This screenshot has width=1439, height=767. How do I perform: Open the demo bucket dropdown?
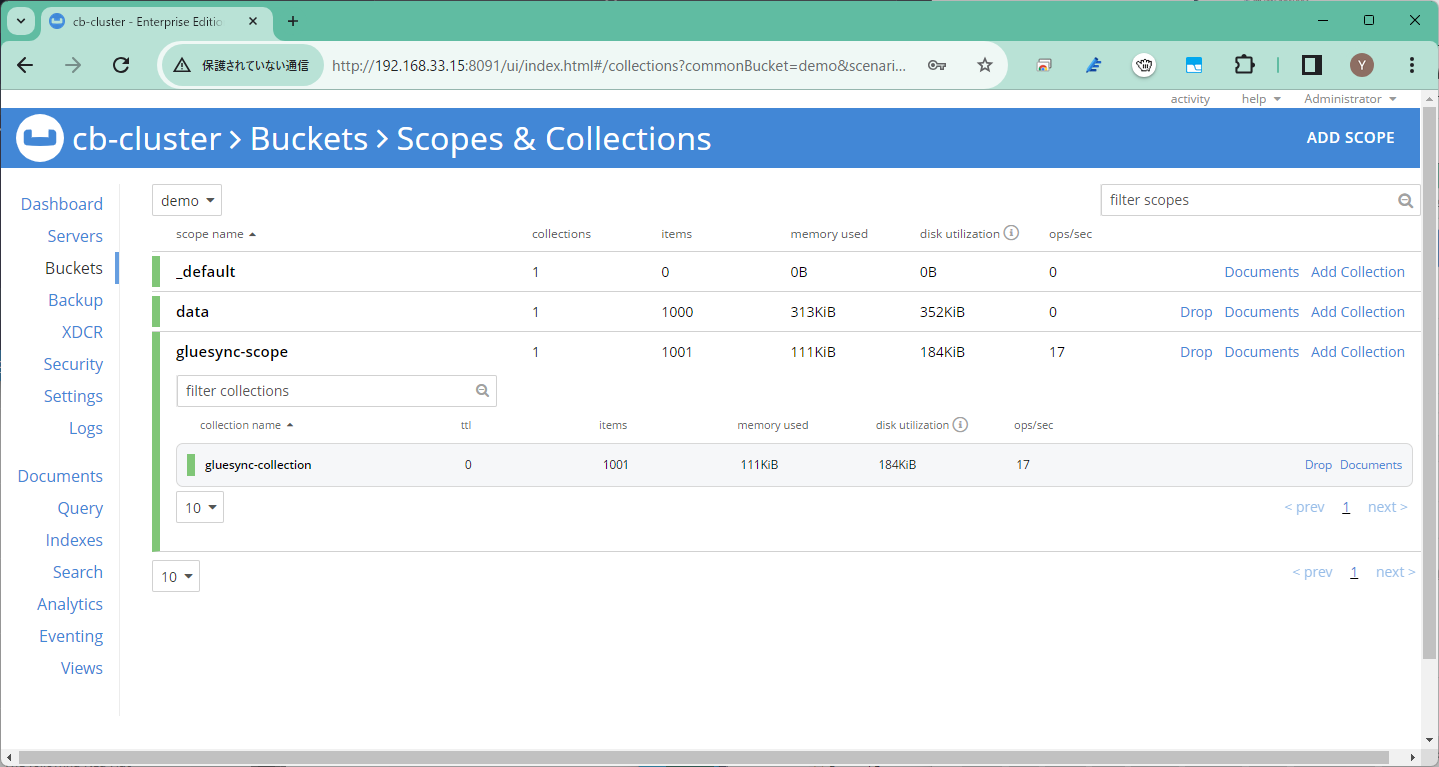point(187,200)
